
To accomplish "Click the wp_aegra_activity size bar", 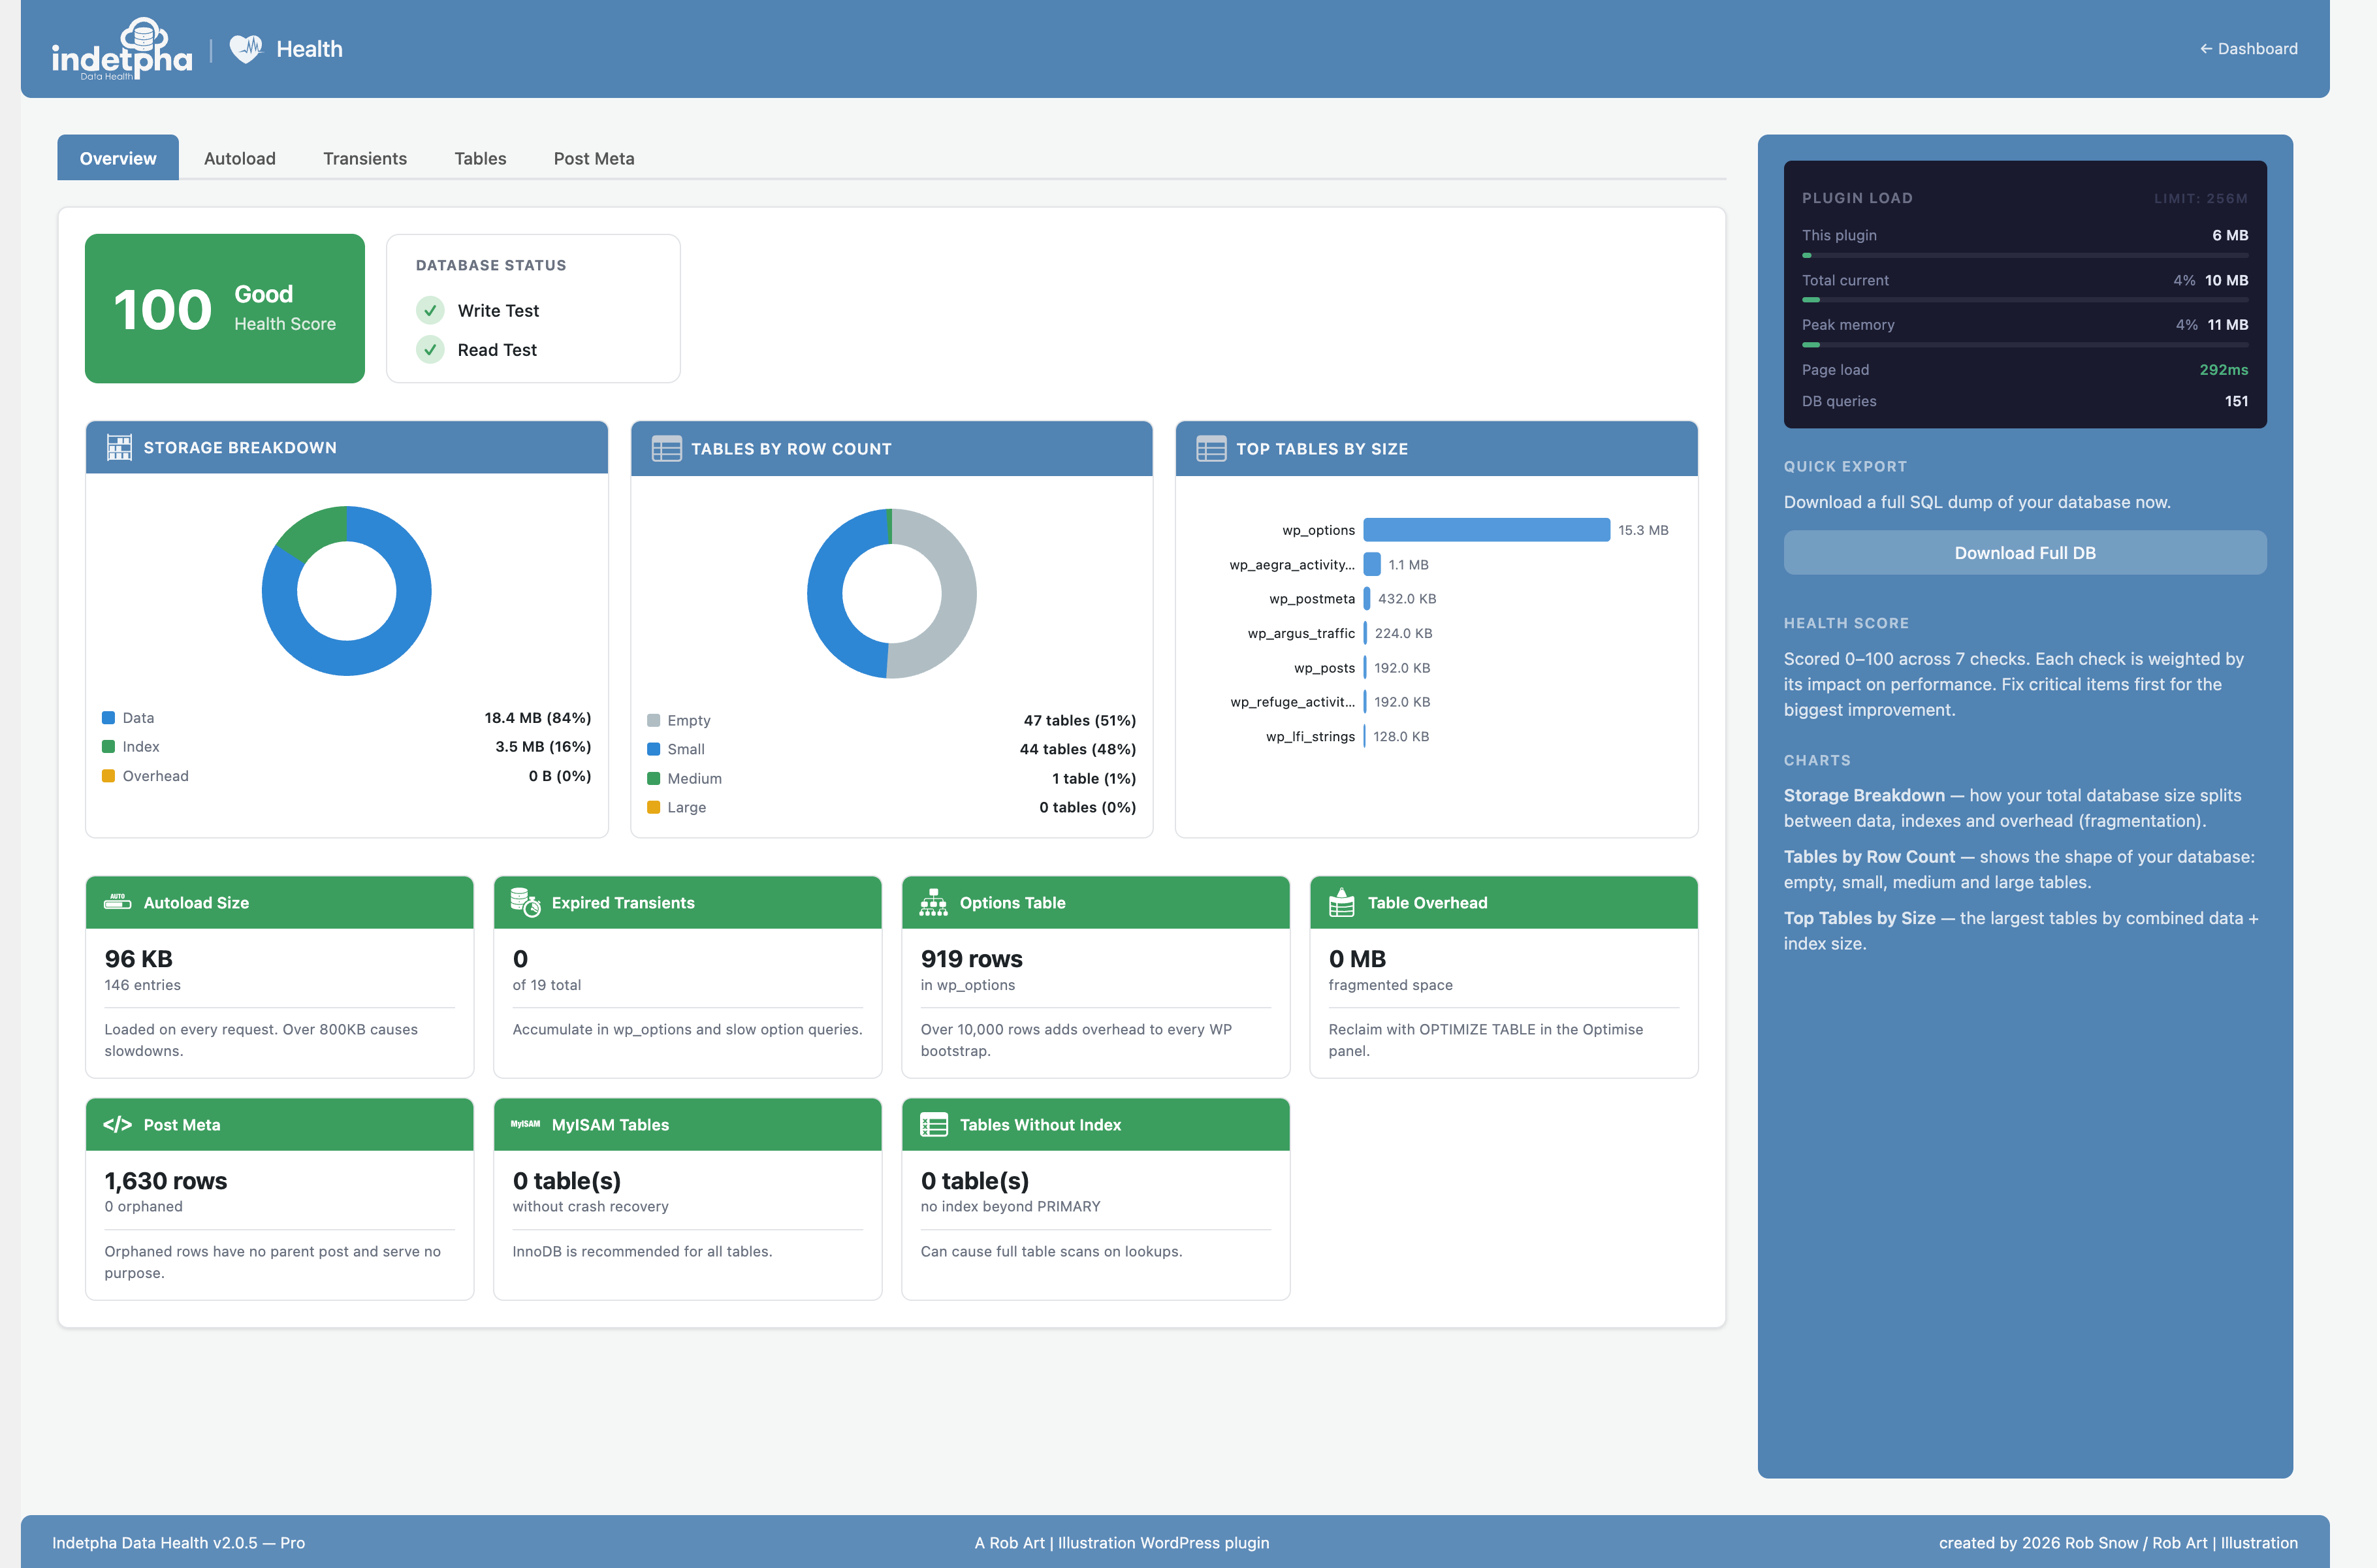I will click(x=1372, y=564).
